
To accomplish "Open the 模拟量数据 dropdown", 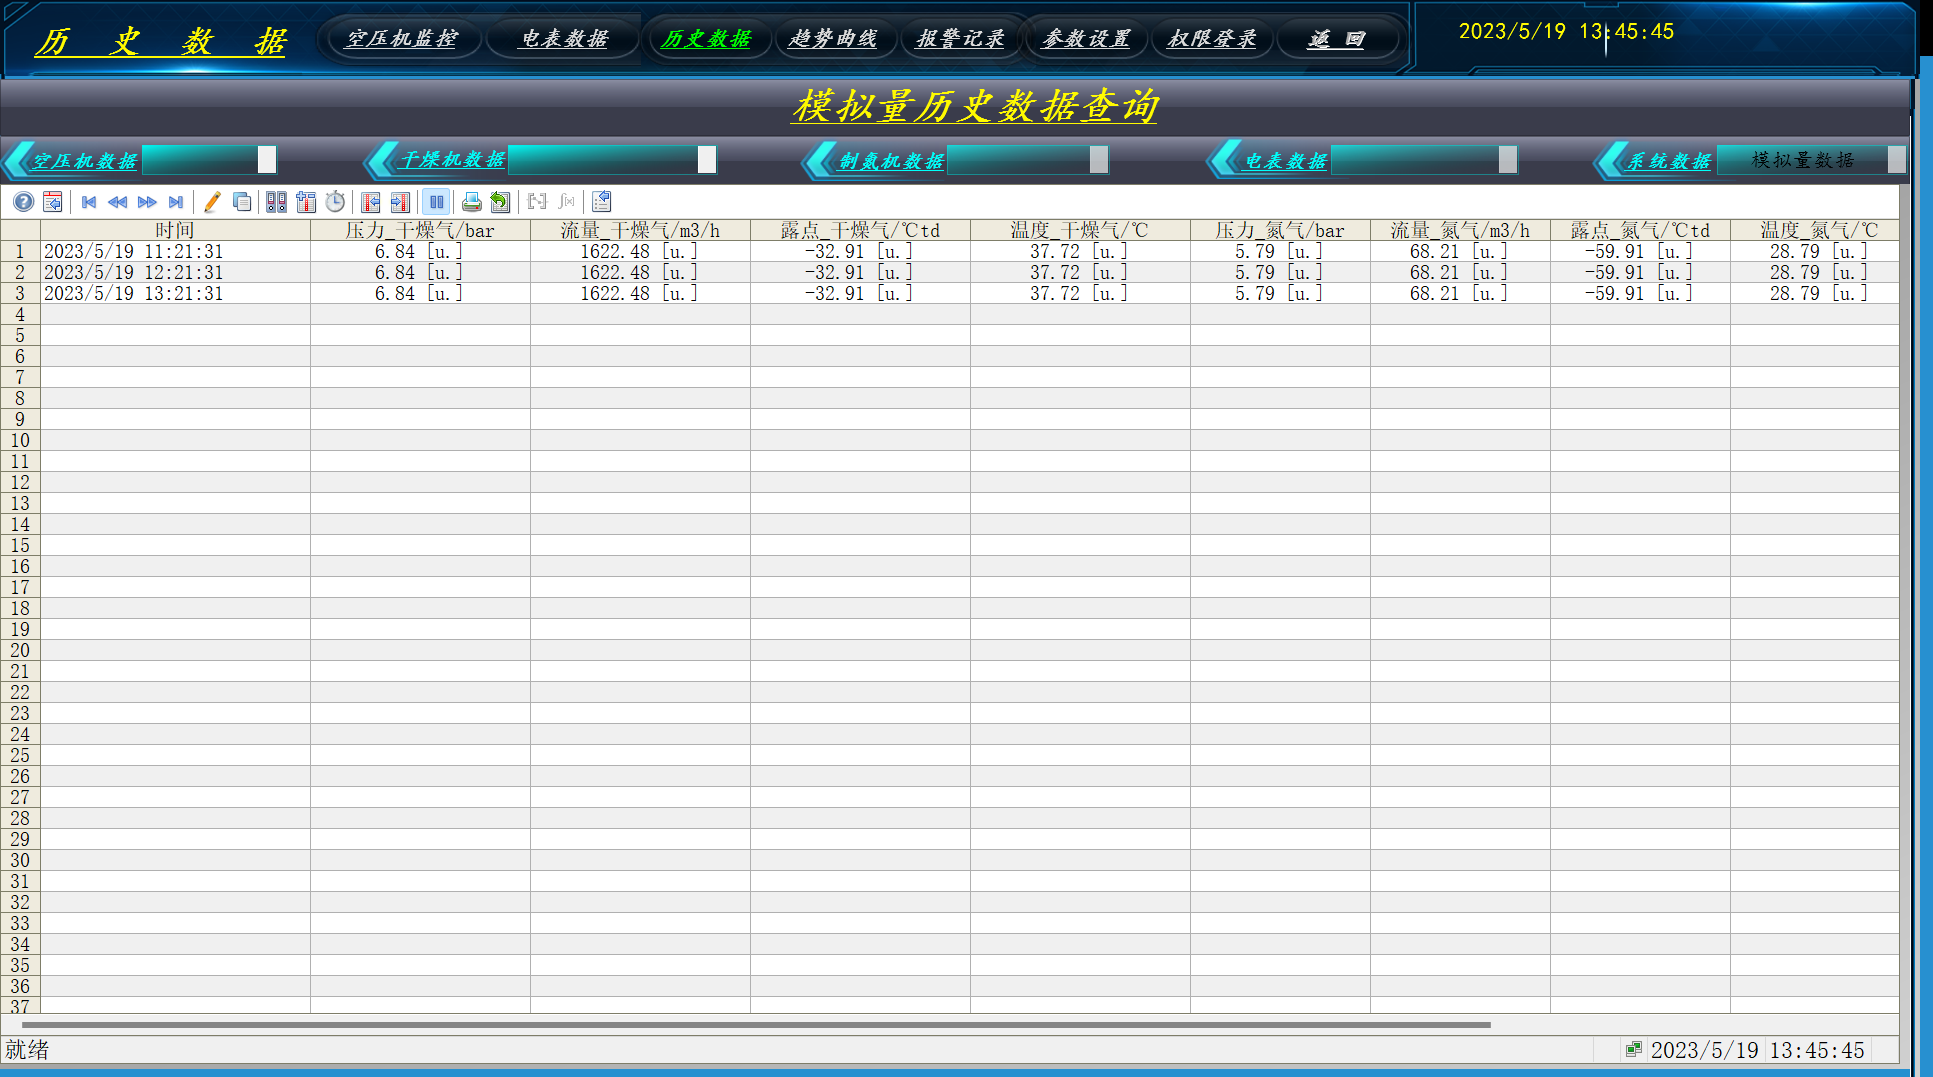I will tap(1811, 160).
